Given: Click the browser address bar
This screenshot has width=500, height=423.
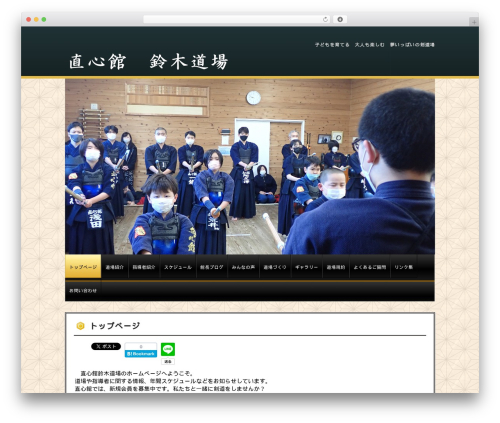Looking at the screenshot, I should pos(237,19).
